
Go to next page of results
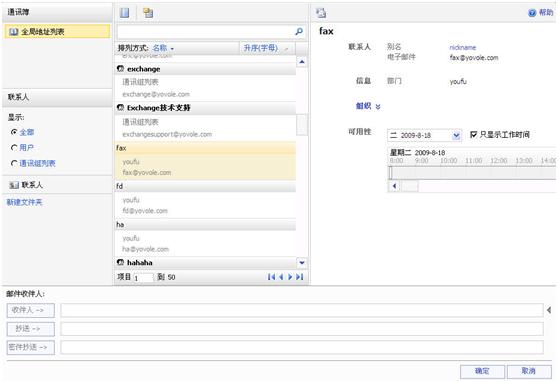(x=290, y=277)
